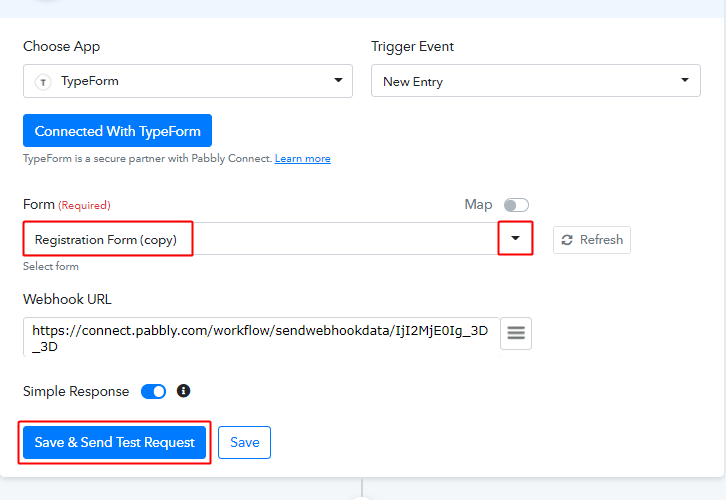Click the Form (Required) label

tap(67, 205)
